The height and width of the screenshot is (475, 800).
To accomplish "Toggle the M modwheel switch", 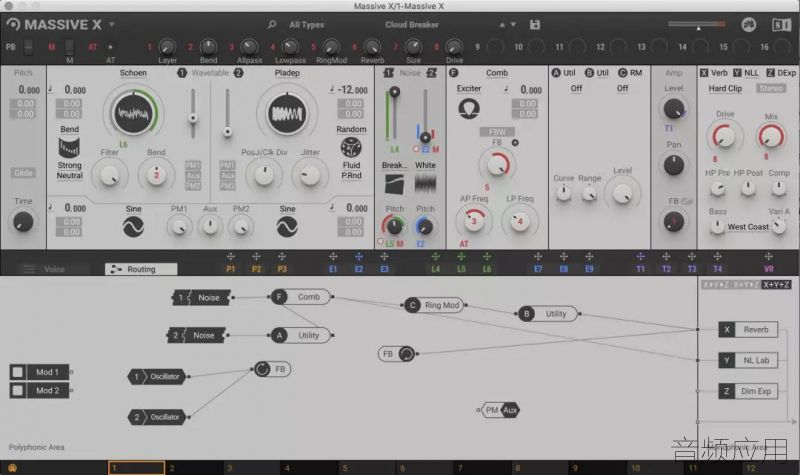I will [x=69, y=47].
